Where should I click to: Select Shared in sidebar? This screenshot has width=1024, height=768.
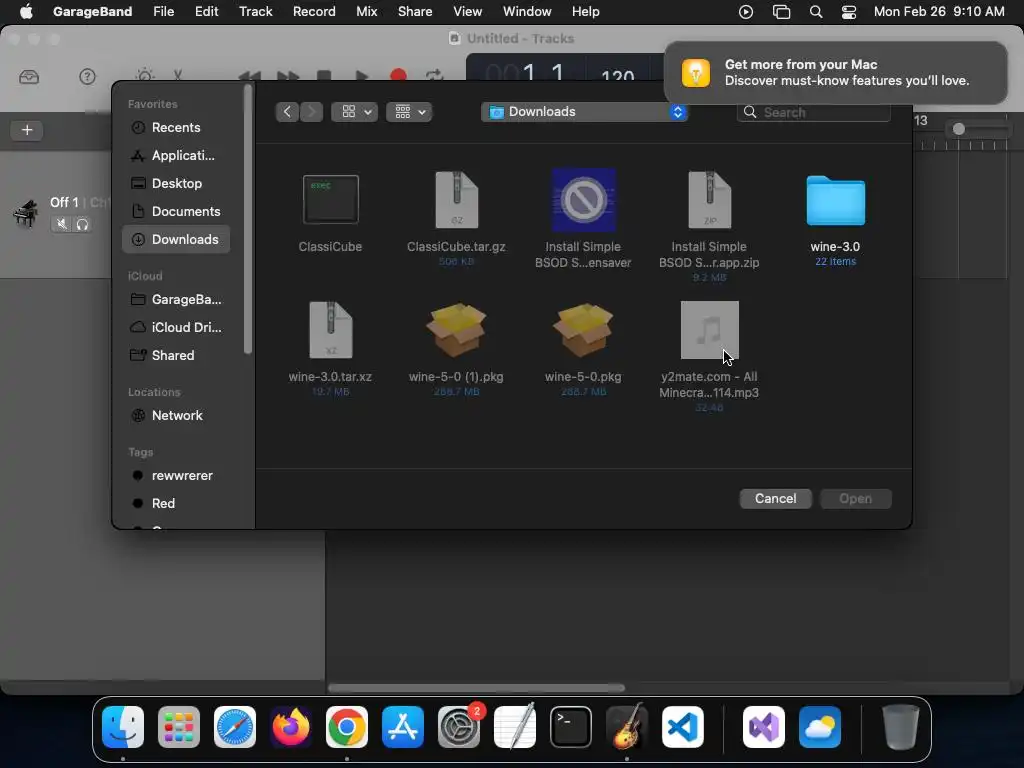tap(176, 355)
